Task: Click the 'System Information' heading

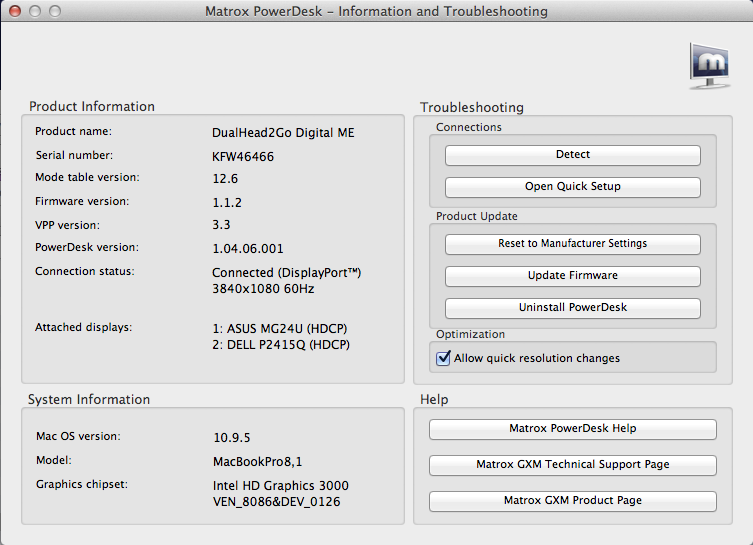Action: pos(89,400)
